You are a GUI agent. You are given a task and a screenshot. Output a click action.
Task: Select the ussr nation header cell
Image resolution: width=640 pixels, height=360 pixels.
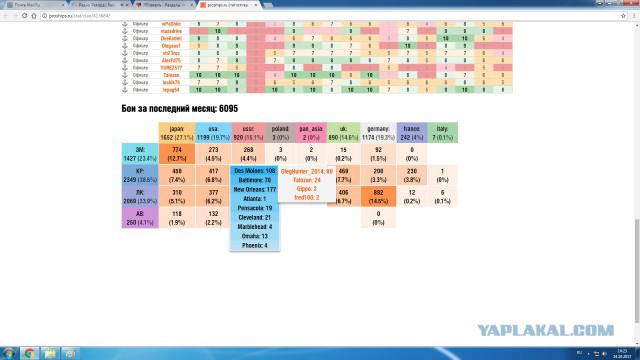point(248,133)
